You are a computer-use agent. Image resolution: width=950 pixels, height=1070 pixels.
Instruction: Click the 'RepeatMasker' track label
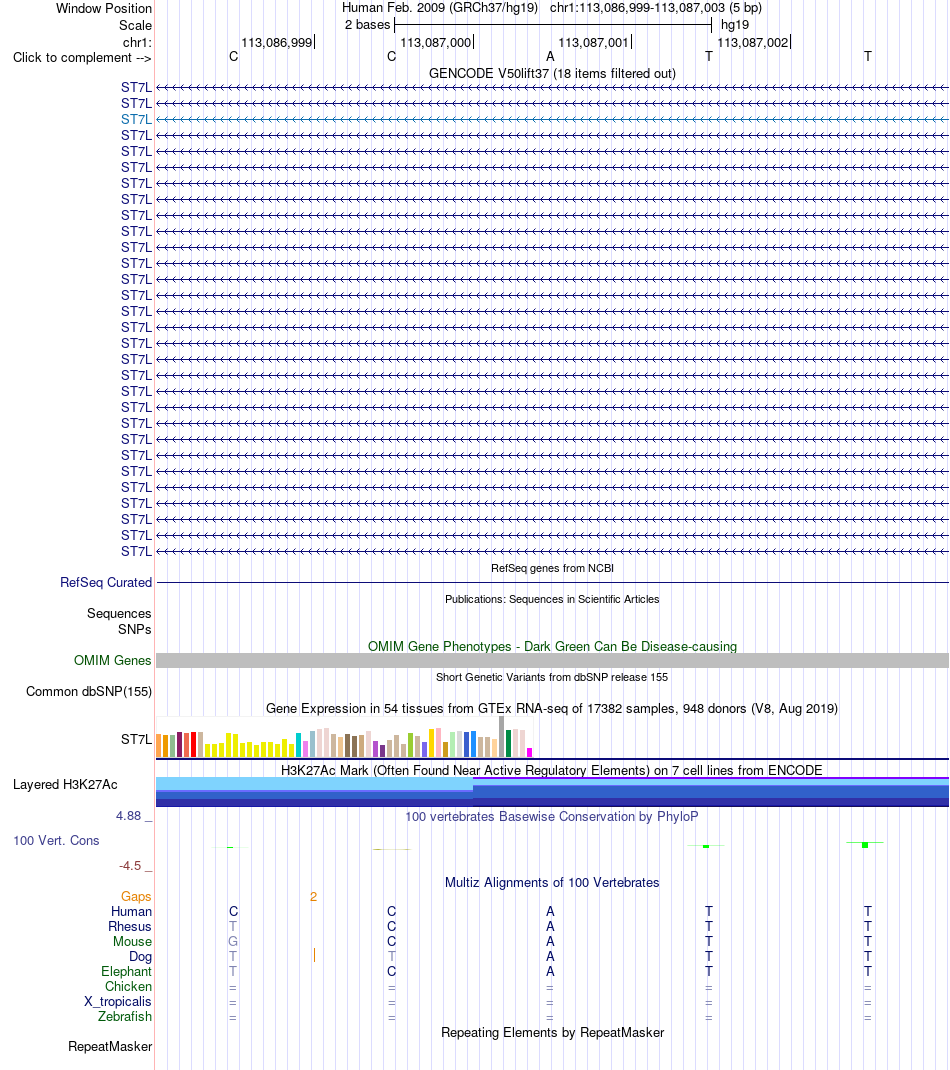coord(110,1047)
